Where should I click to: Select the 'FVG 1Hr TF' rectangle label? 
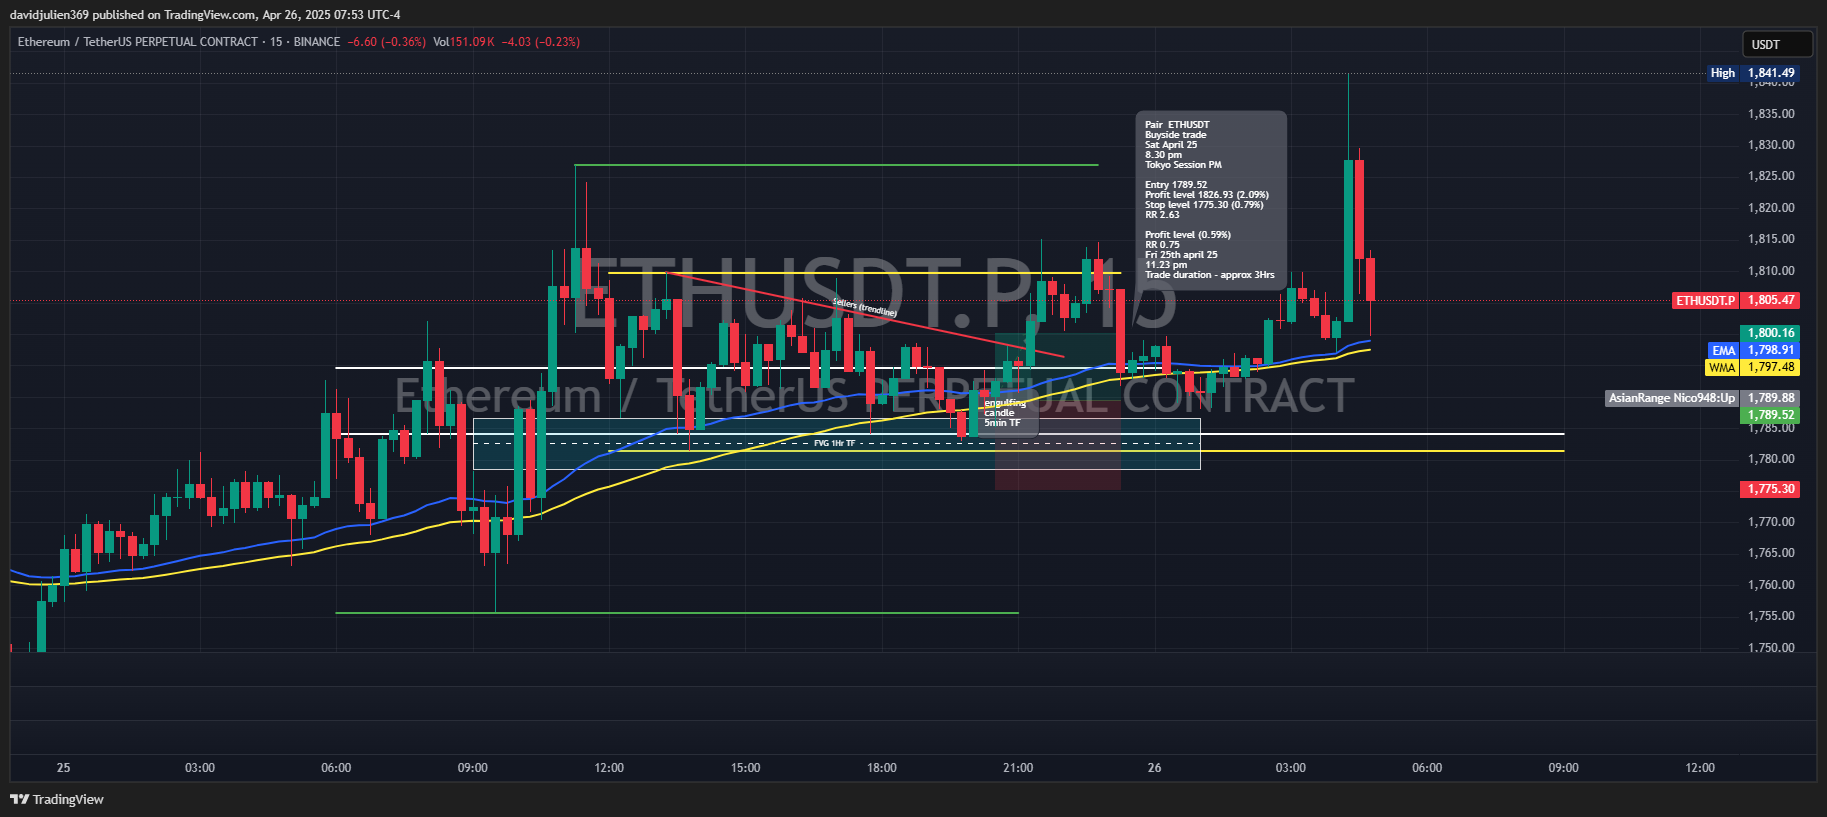(834, 443)
